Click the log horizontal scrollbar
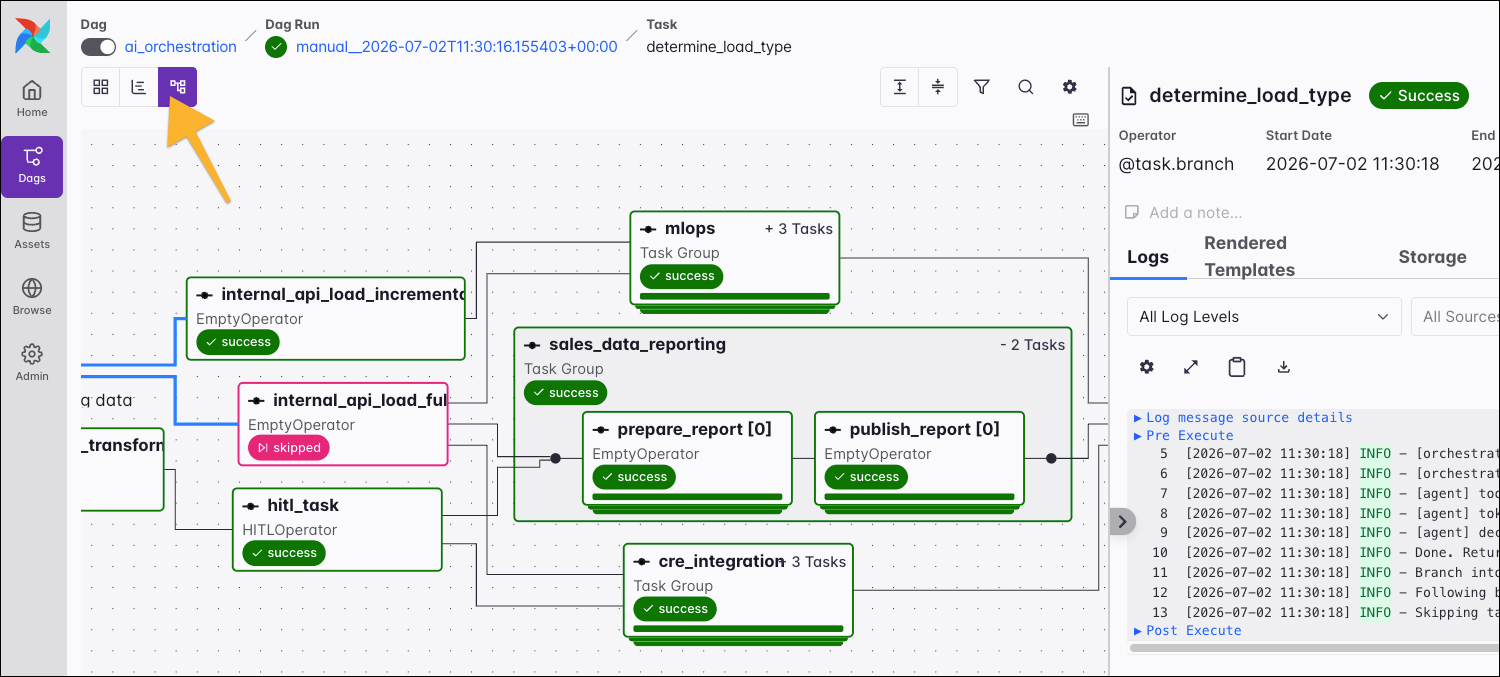 1314,648
